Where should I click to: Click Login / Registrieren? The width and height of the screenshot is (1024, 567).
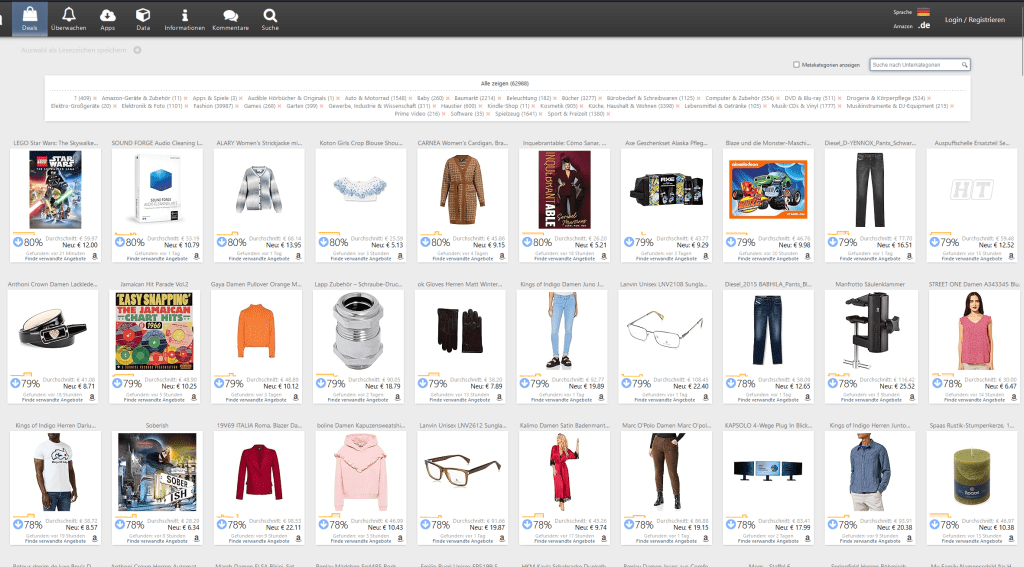(974, 20)
